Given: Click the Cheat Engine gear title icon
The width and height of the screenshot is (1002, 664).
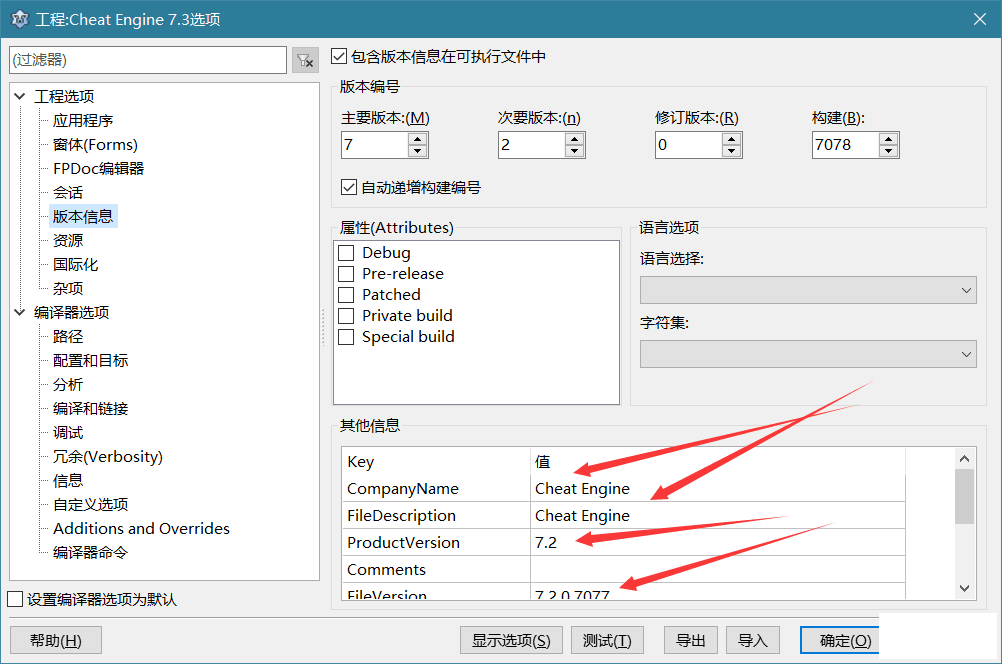Looking at the screenshot, I should point(20,20).
